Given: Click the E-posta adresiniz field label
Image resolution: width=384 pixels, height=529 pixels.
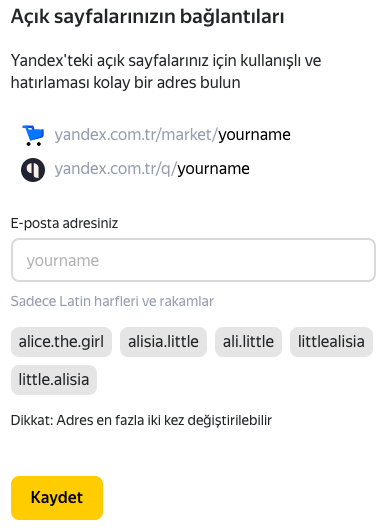Looking at the screenshot, I should coord(64,223).
